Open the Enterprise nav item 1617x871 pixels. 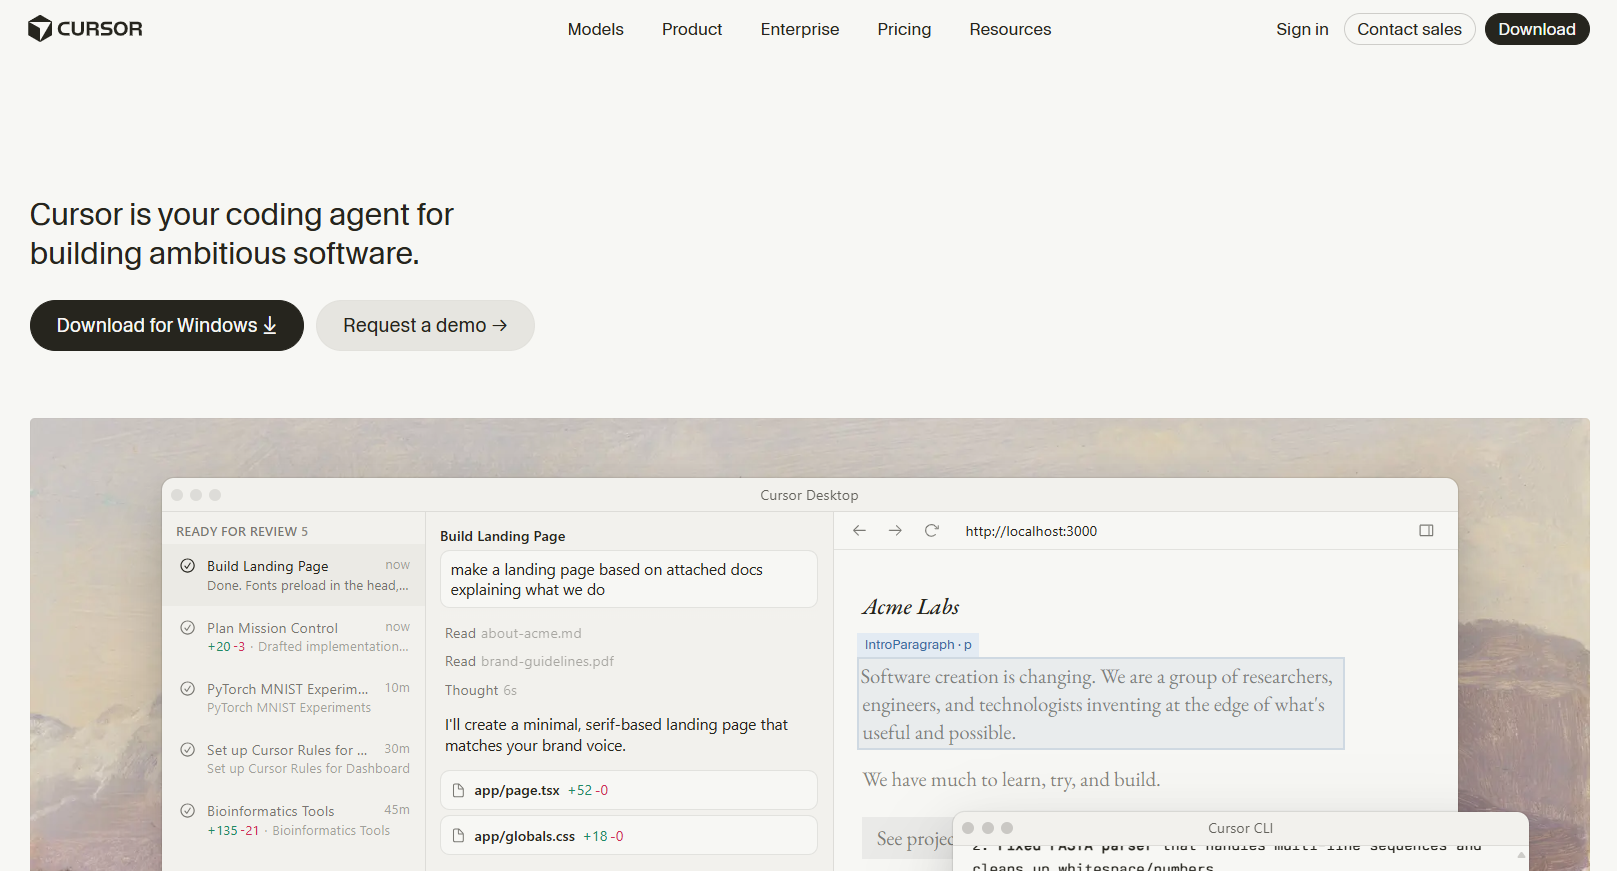point(800,29)
